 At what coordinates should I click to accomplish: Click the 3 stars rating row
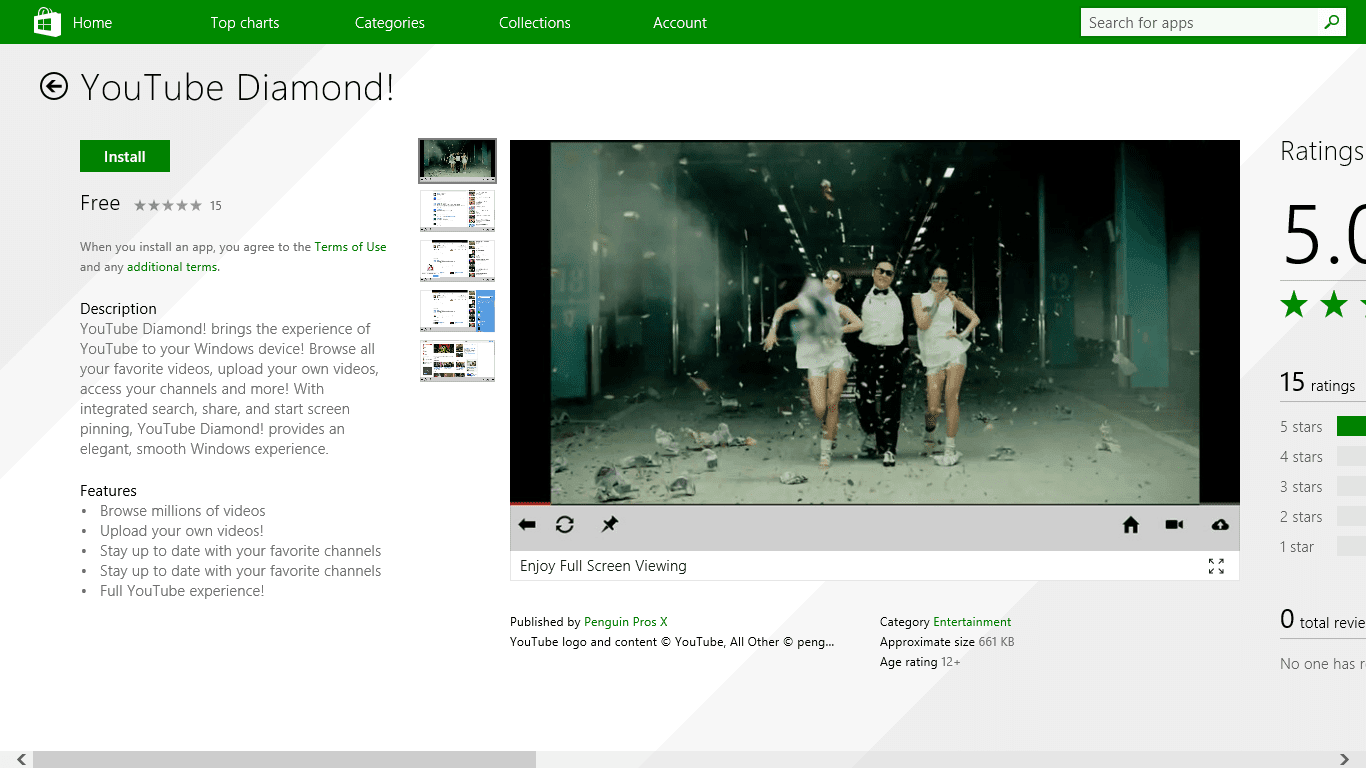[x=1322, y=487]
